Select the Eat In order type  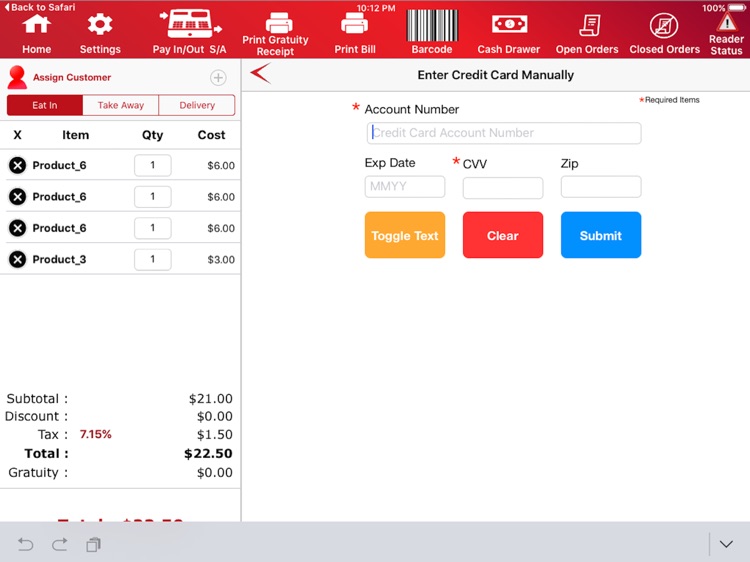44,105
